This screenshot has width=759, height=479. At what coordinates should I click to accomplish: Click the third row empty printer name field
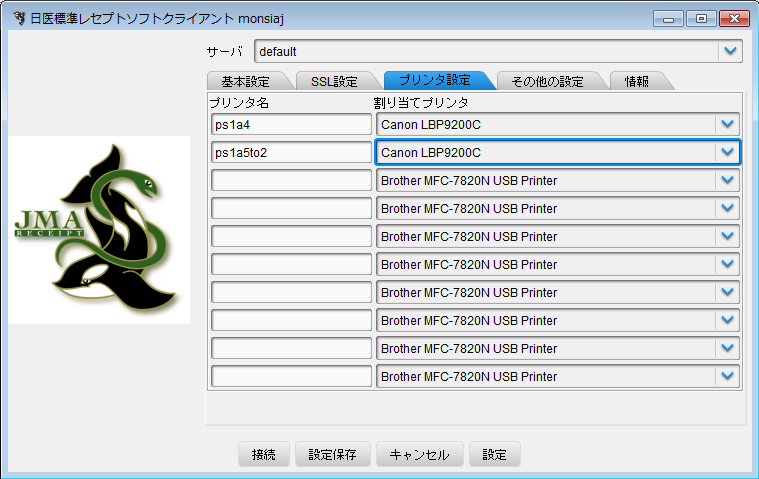coord(291,180)
